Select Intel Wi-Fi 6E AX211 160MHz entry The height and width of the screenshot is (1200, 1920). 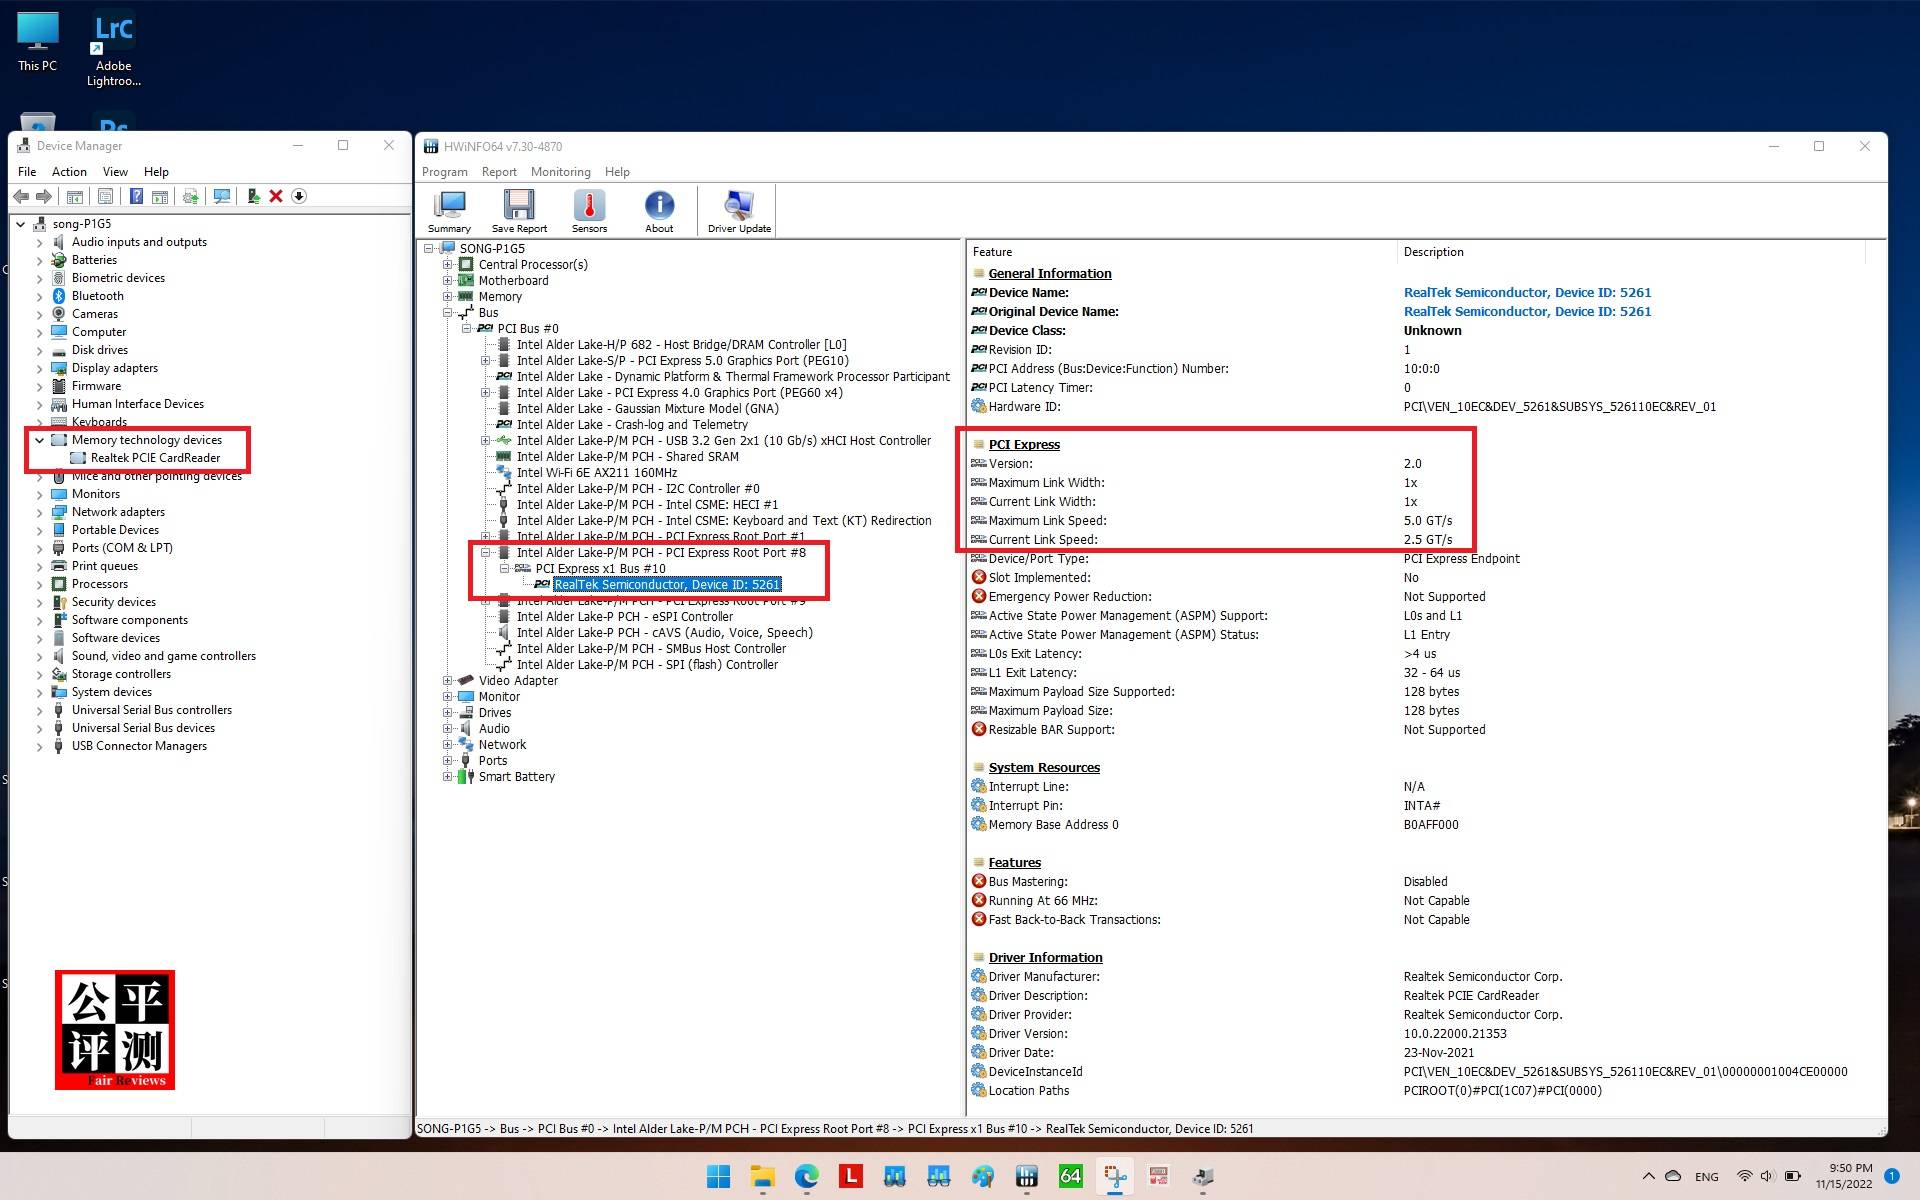[x=596, y=473]
